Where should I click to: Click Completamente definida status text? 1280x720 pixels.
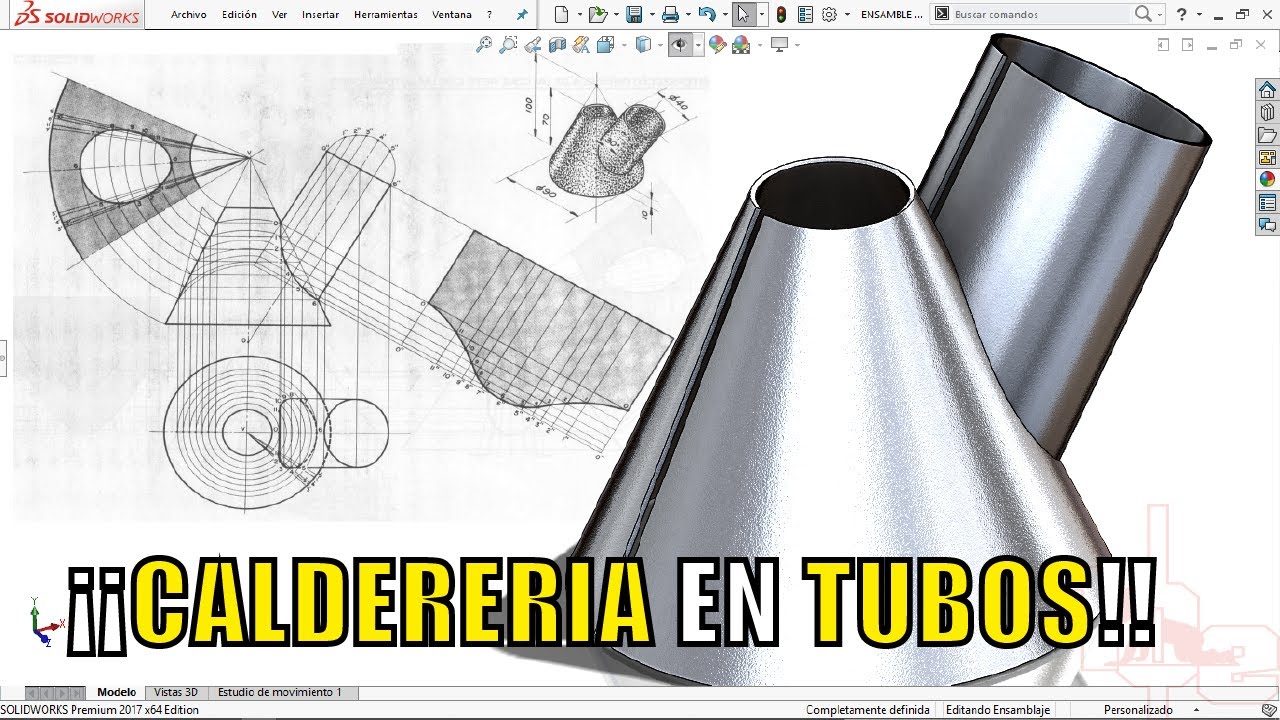(x=868, y=710)
